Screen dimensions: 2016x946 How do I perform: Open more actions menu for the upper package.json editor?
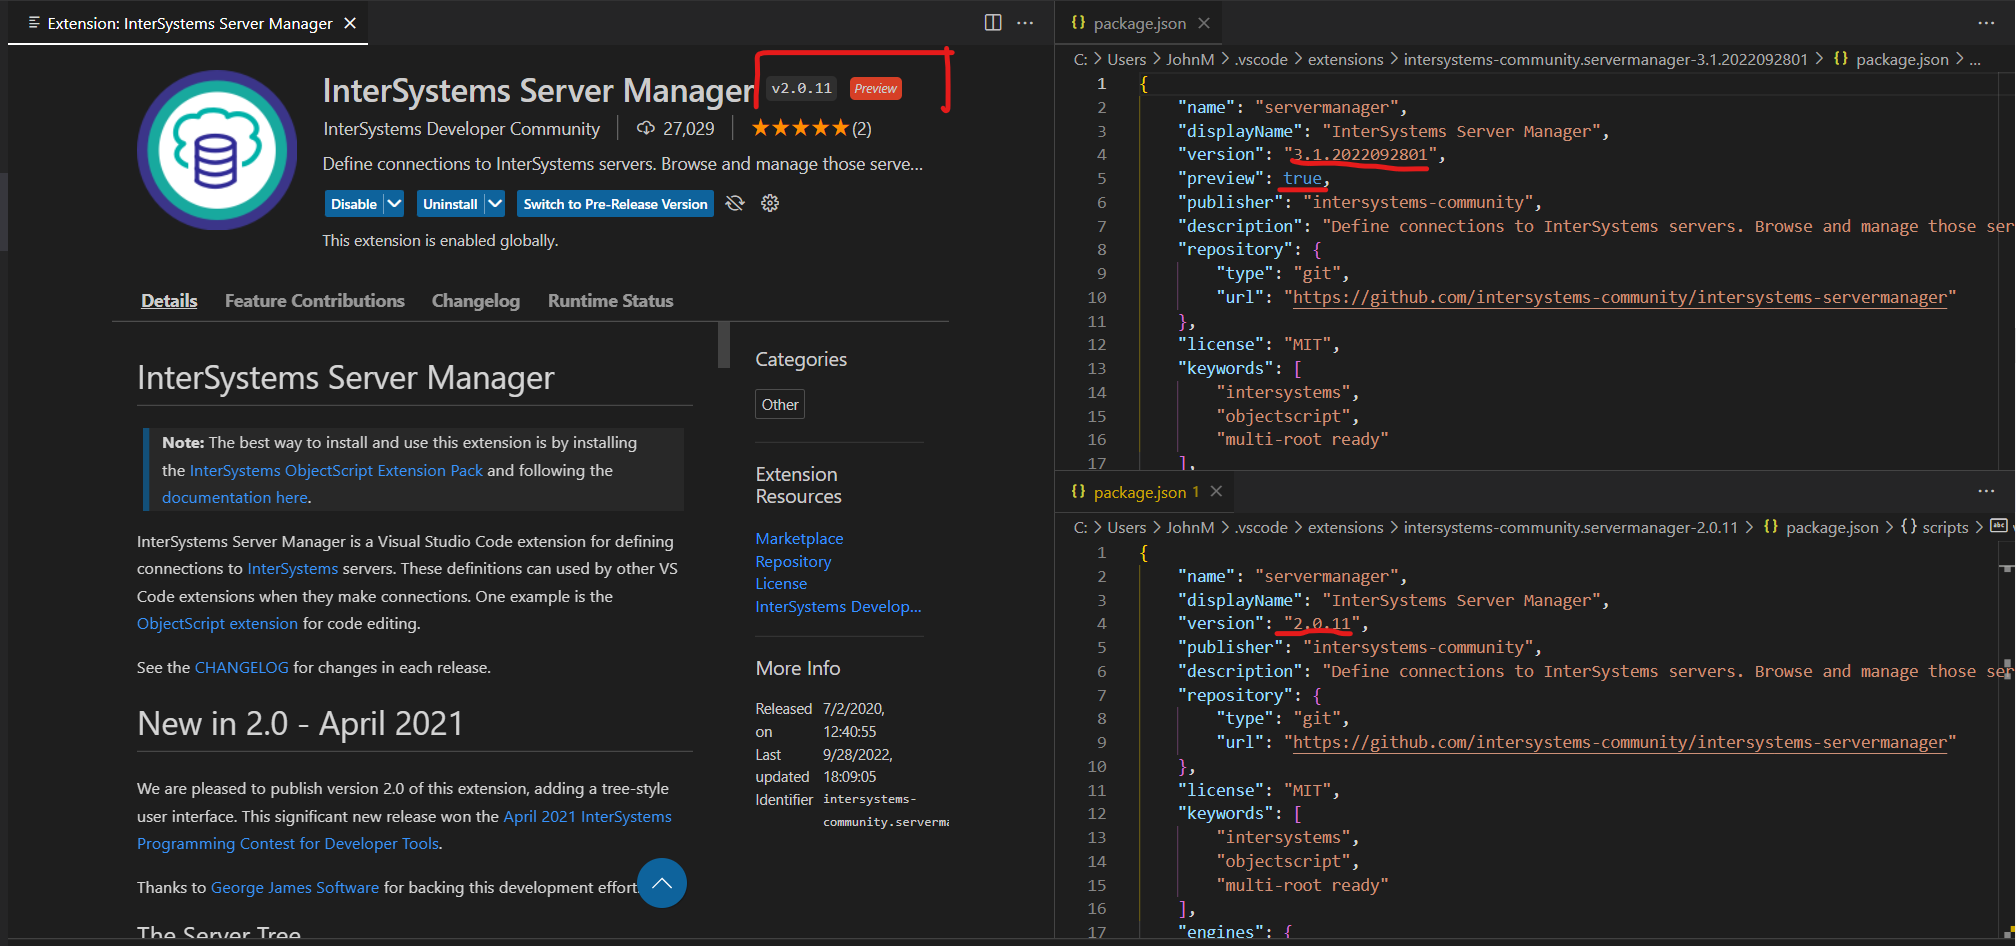click(1988, 22)
